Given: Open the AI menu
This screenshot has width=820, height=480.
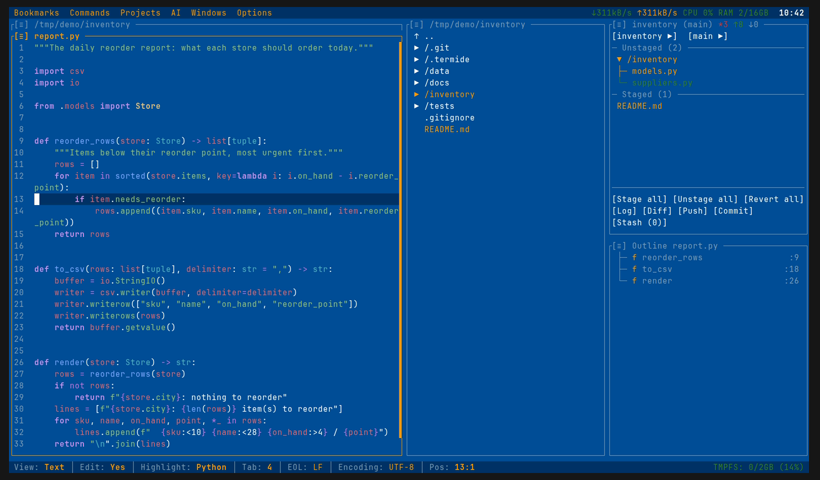Looking at the screenshot, I should point(176,13).
